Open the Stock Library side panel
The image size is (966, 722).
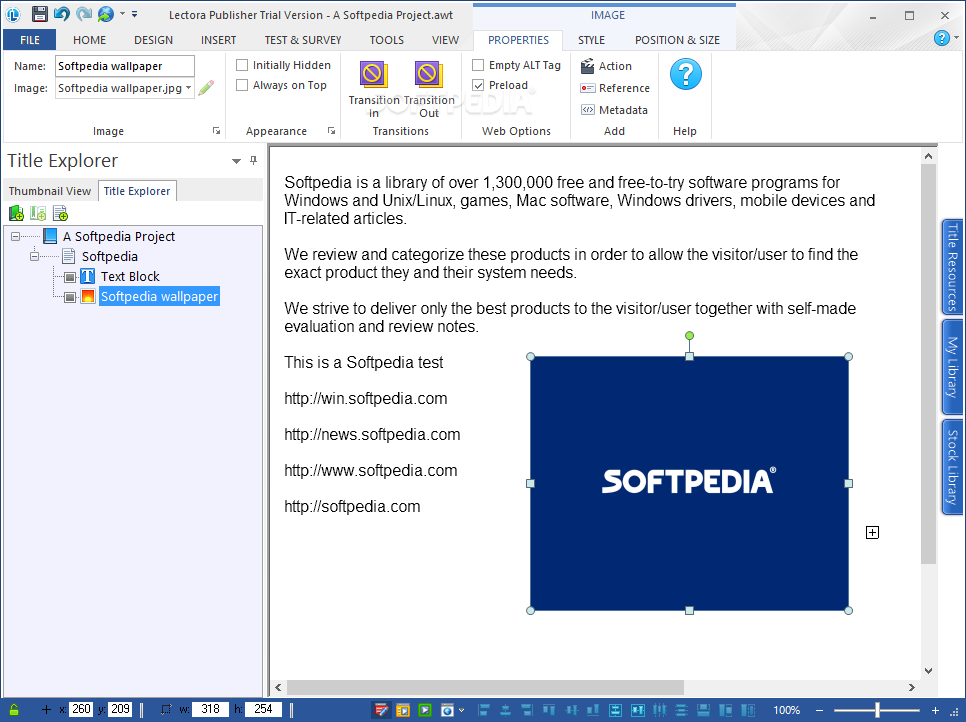(952, 466)
